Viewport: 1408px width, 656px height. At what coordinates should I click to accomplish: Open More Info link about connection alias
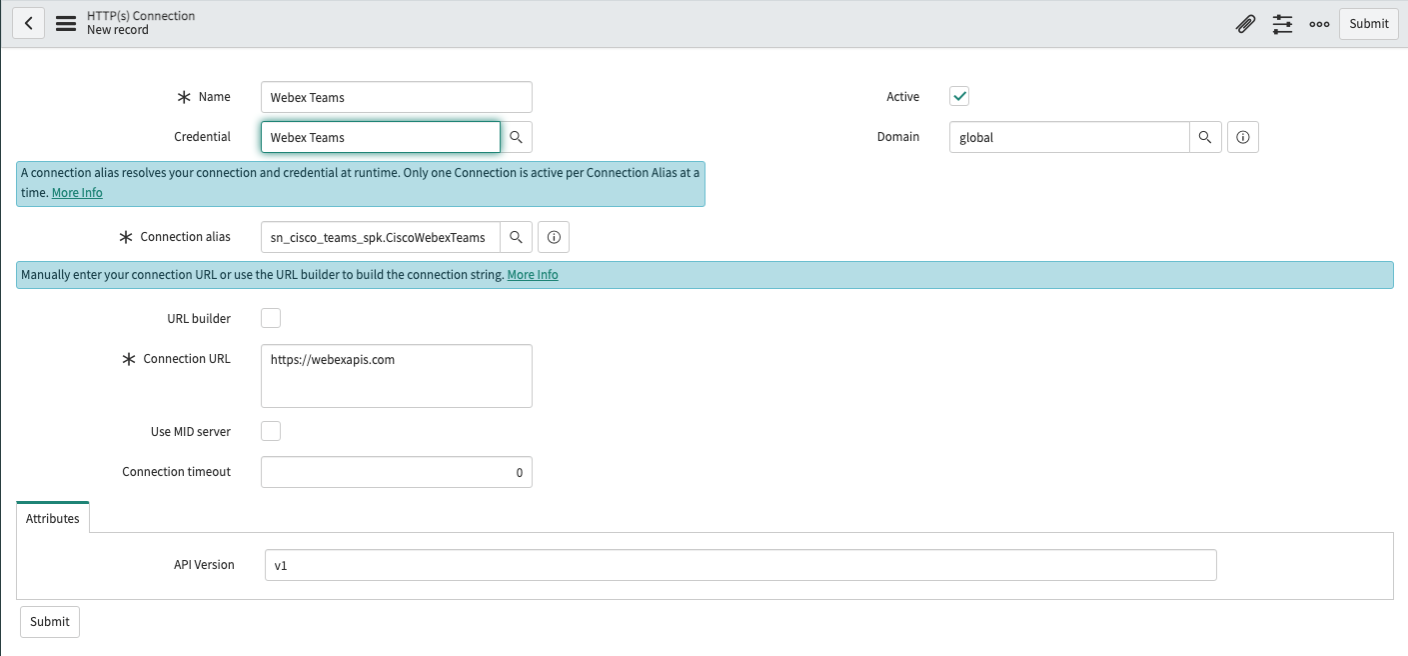(77, 192)
